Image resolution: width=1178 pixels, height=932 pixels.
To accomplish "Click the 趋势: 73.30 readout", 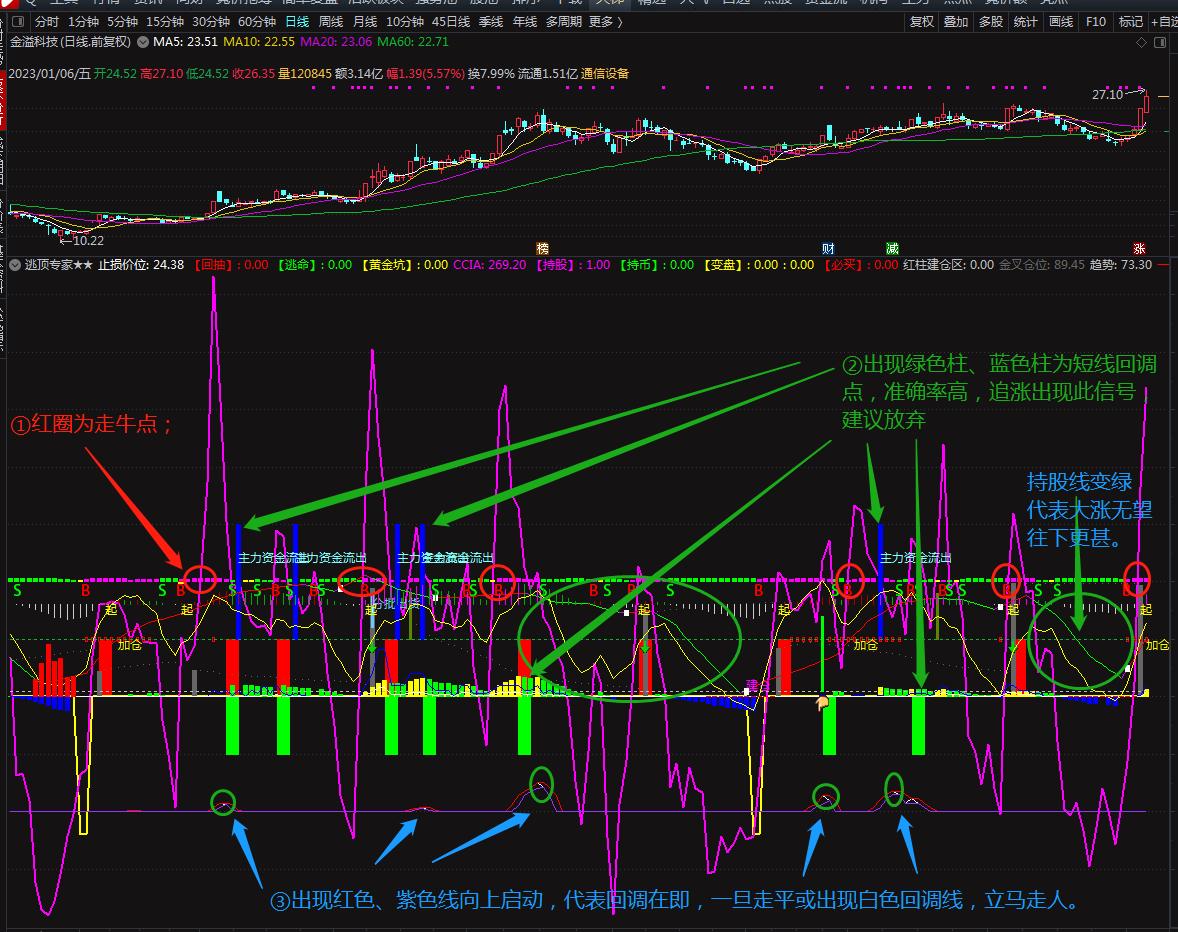I will point(1121,264).
